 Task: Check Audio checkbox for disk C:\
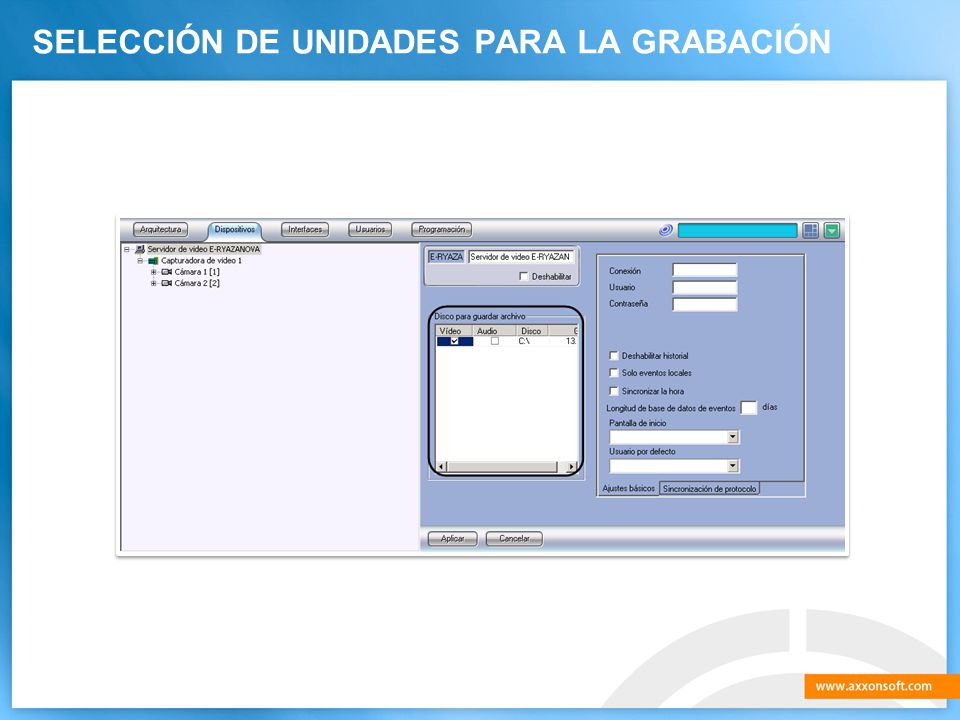point(495,341)
